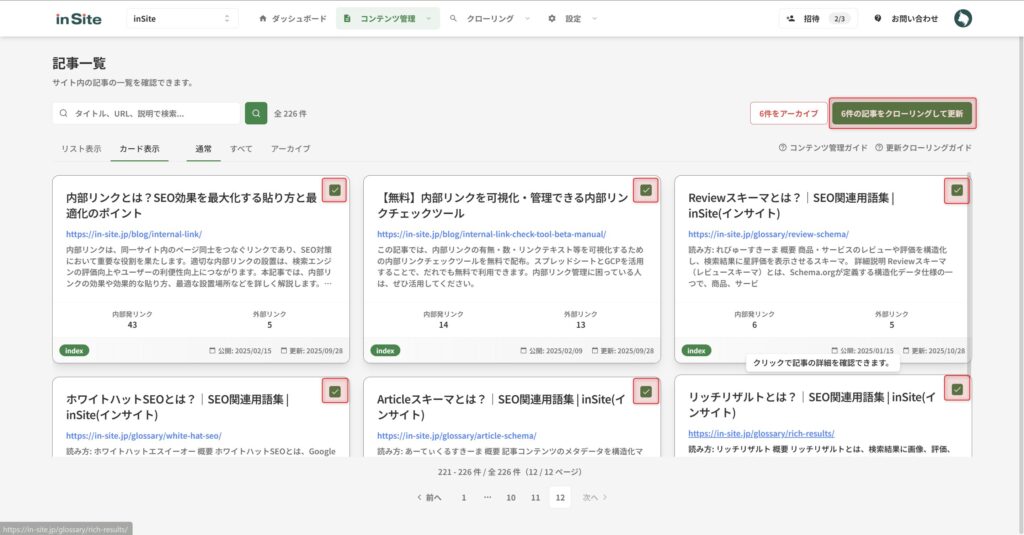Image resolution: width=1024 pixels, height=535 pixels.
Task: Uncheck the 内部リンクとは？ card checkbox
Action: (x=334, y=190)
